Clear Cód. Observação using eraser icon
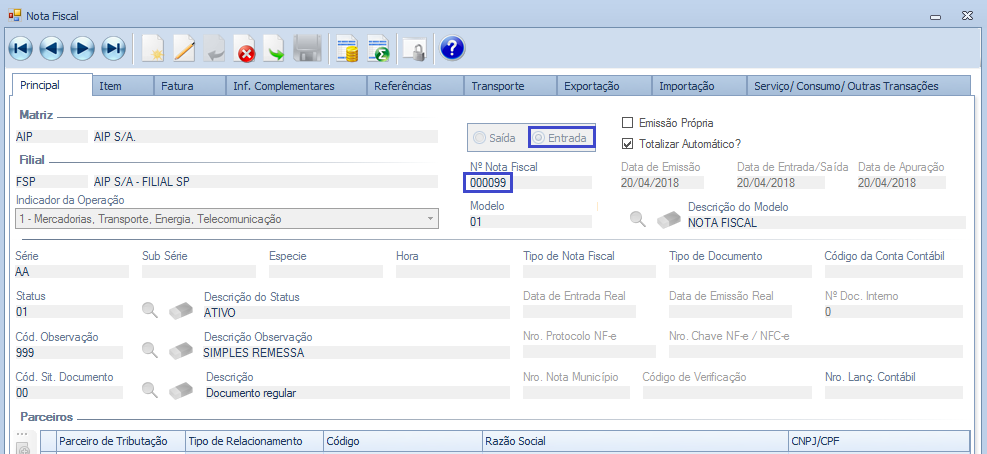The width and height of the screenshot is (987, 454). pos(181,350)
